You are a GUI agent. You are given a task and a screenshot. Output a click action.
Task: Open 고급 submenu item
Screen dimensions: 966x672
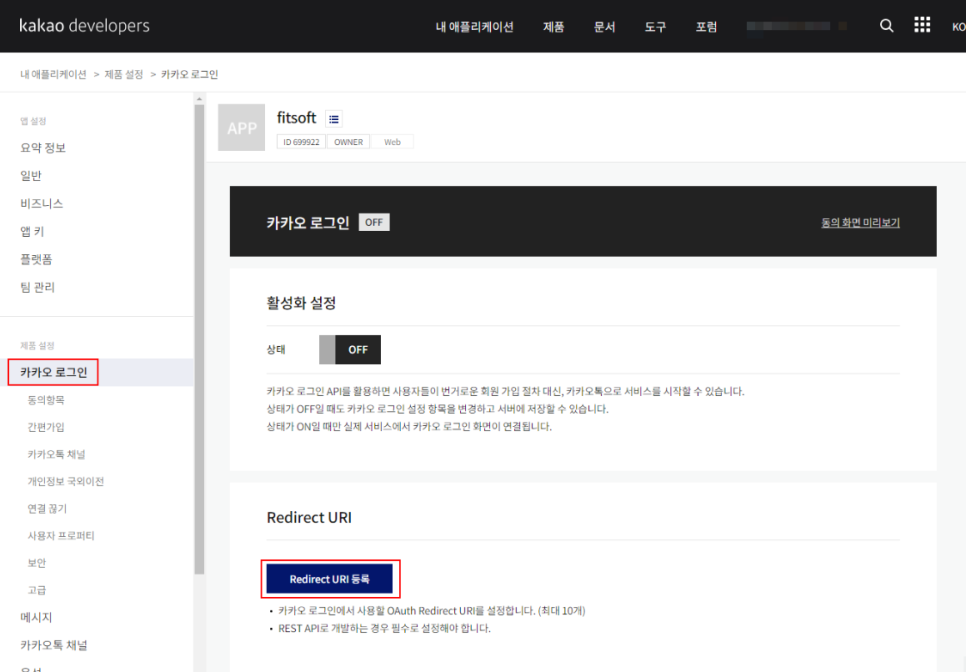tap(37, 590)
